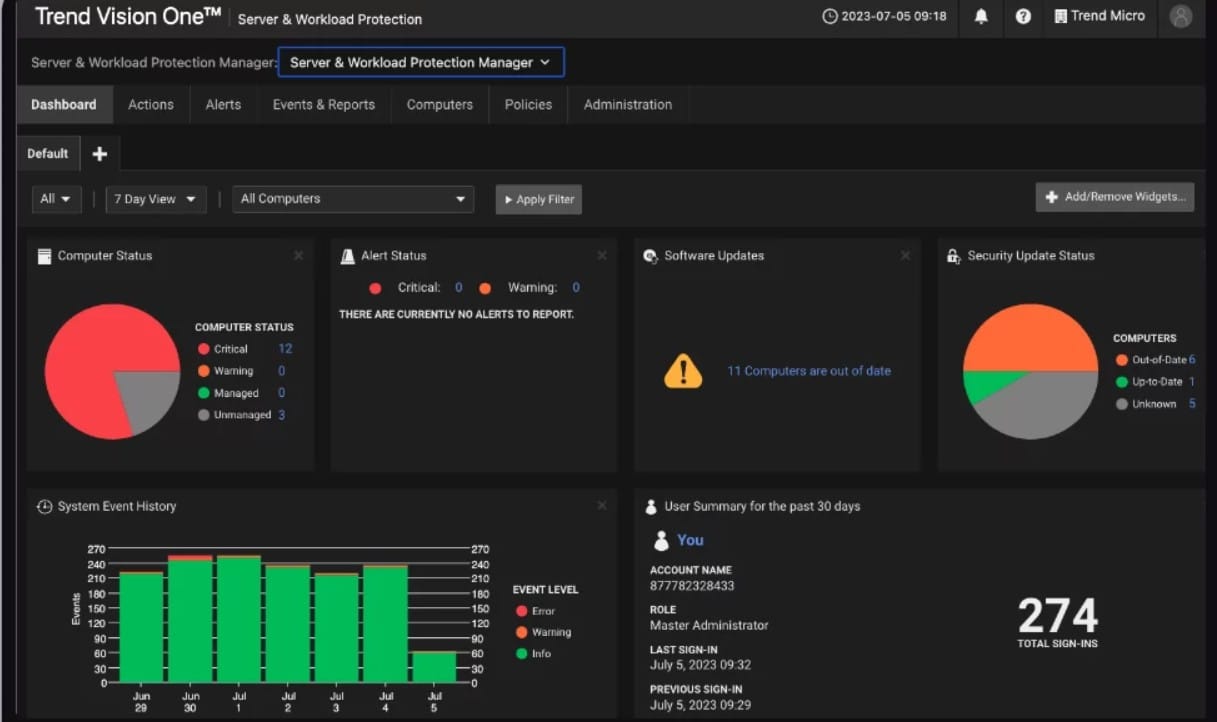Click the plus to add a new dashboard
The image size is (1217, 722).
tap(99, 153)
